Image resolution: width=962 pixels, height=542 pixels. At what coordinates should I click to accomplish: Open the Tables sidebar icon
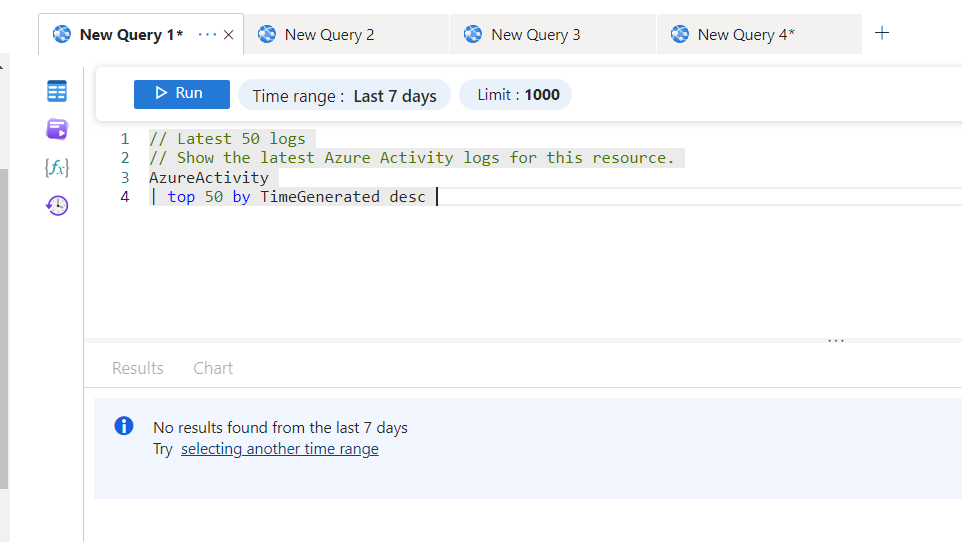coord(56,91)
